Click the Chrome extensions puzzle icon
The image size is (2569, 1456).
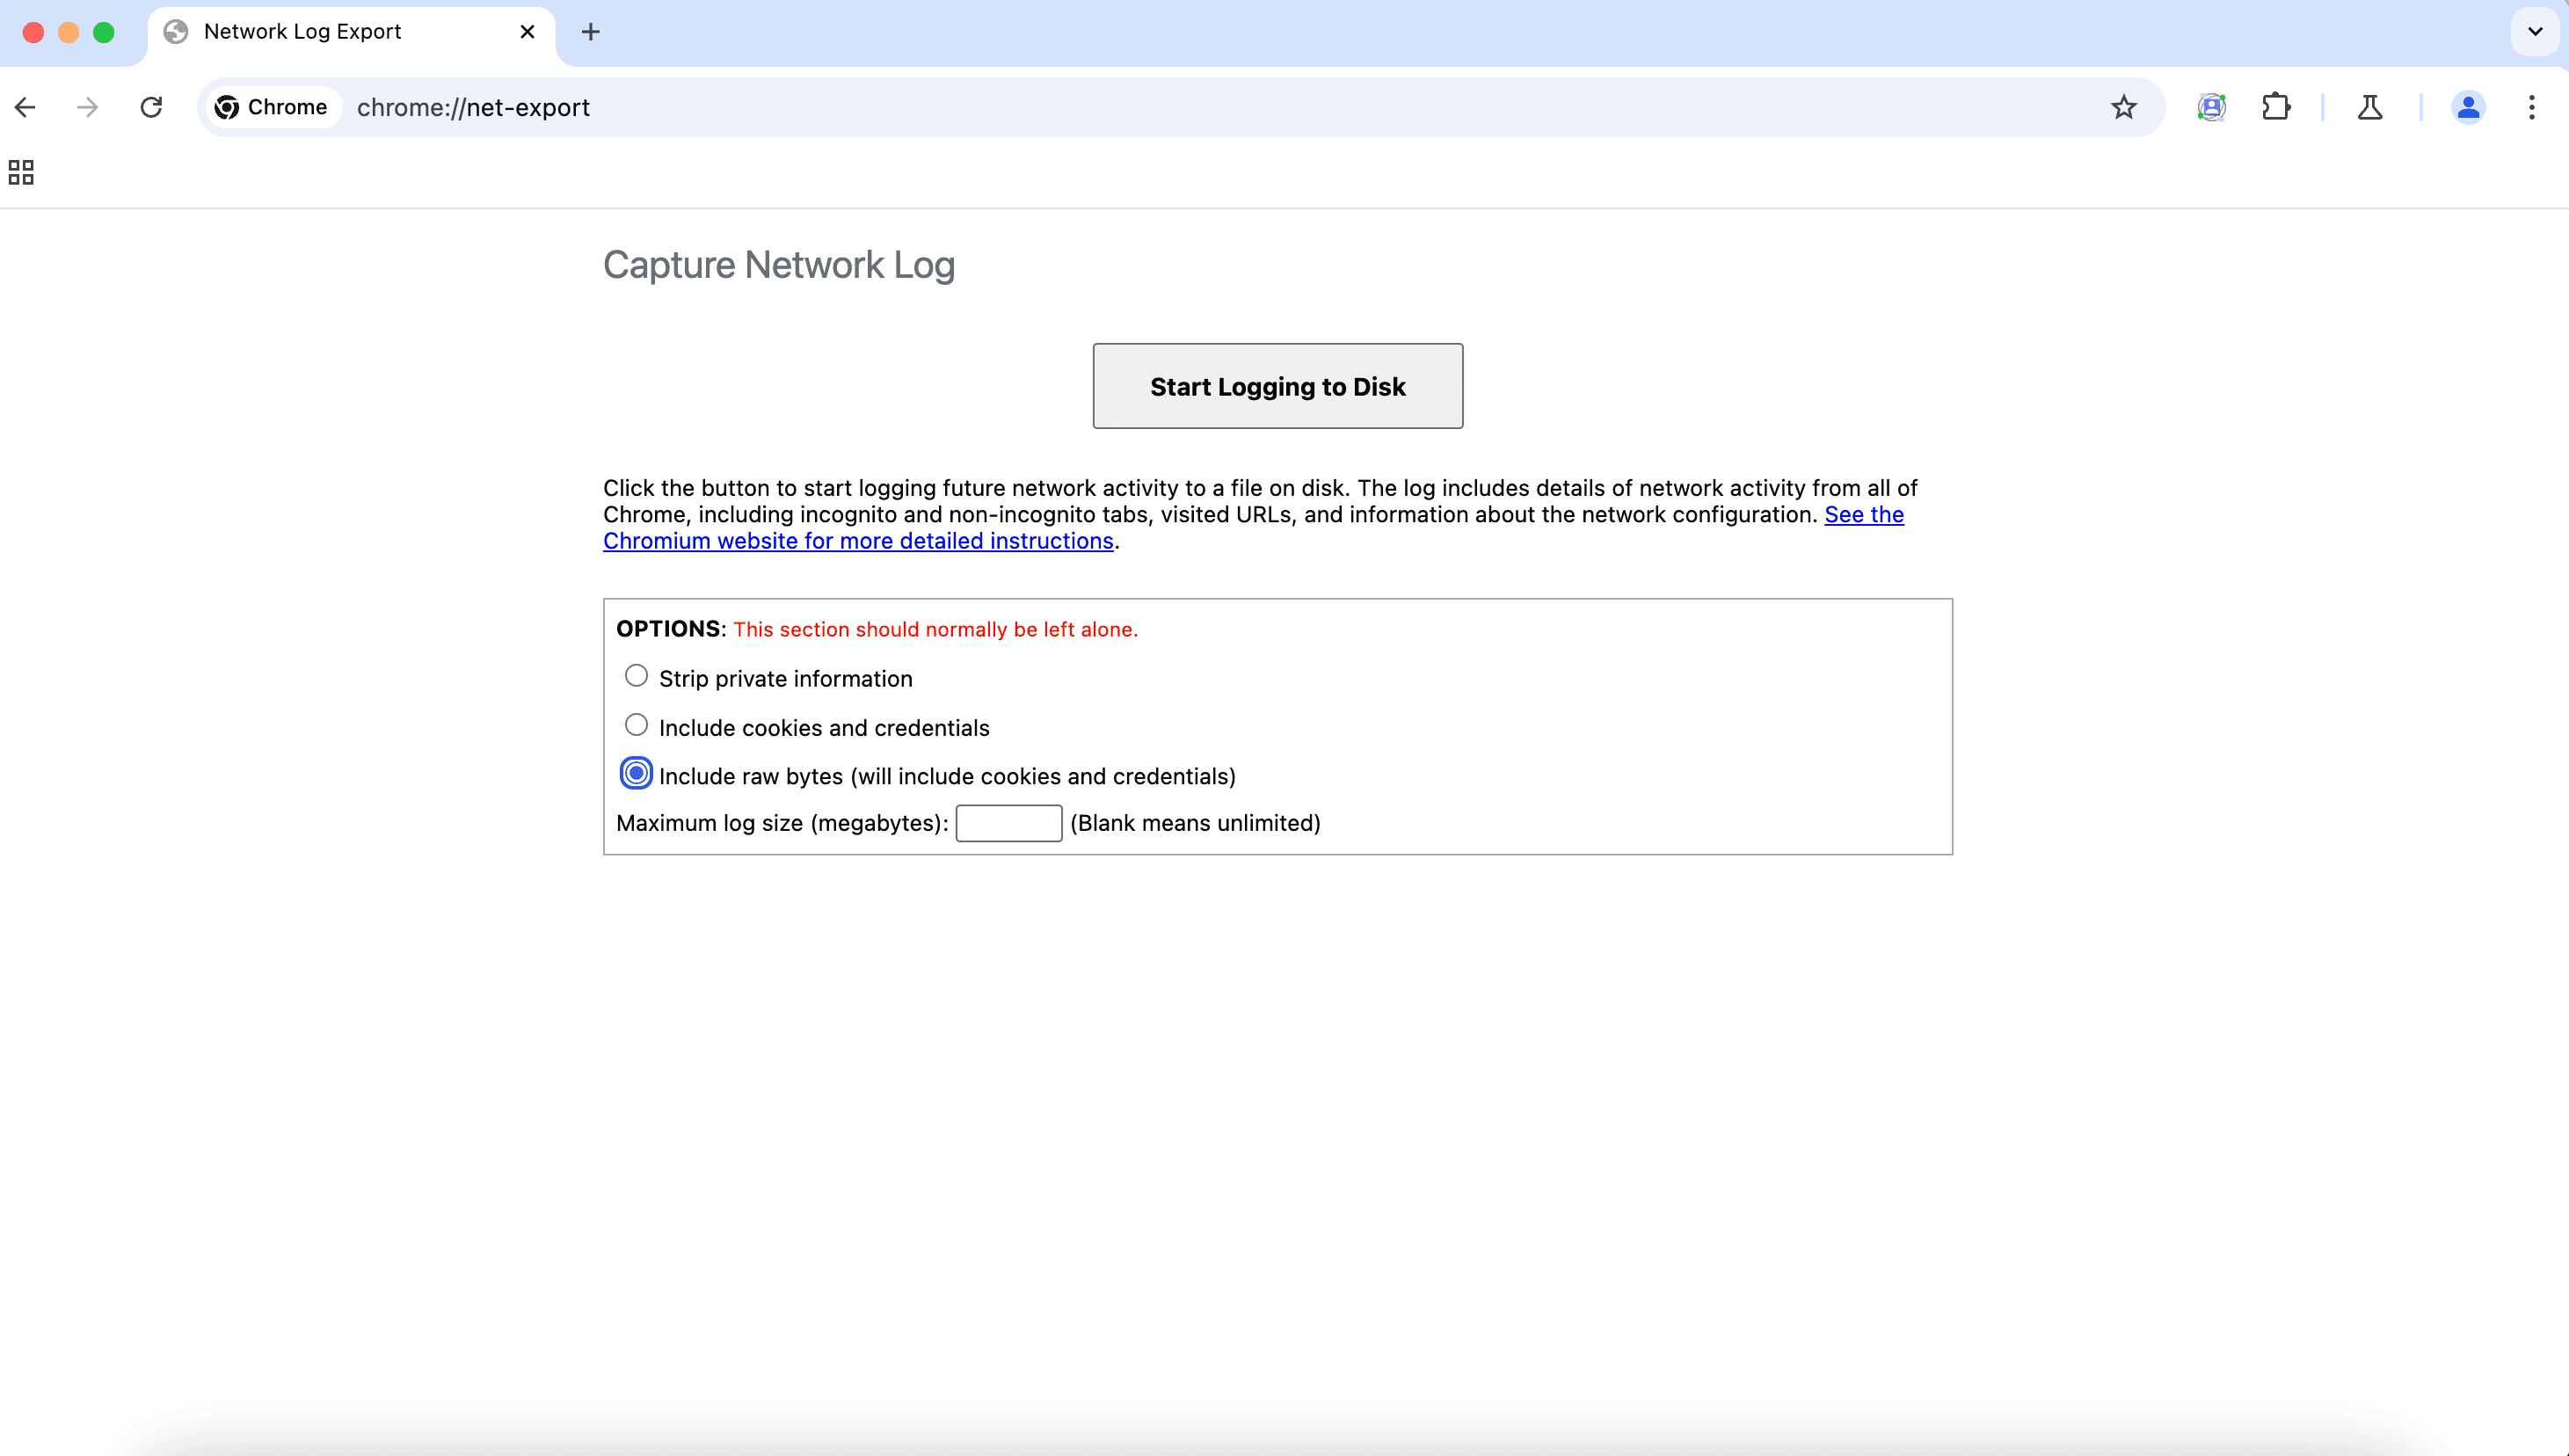pyautogui.click(x=2276, y=107)
